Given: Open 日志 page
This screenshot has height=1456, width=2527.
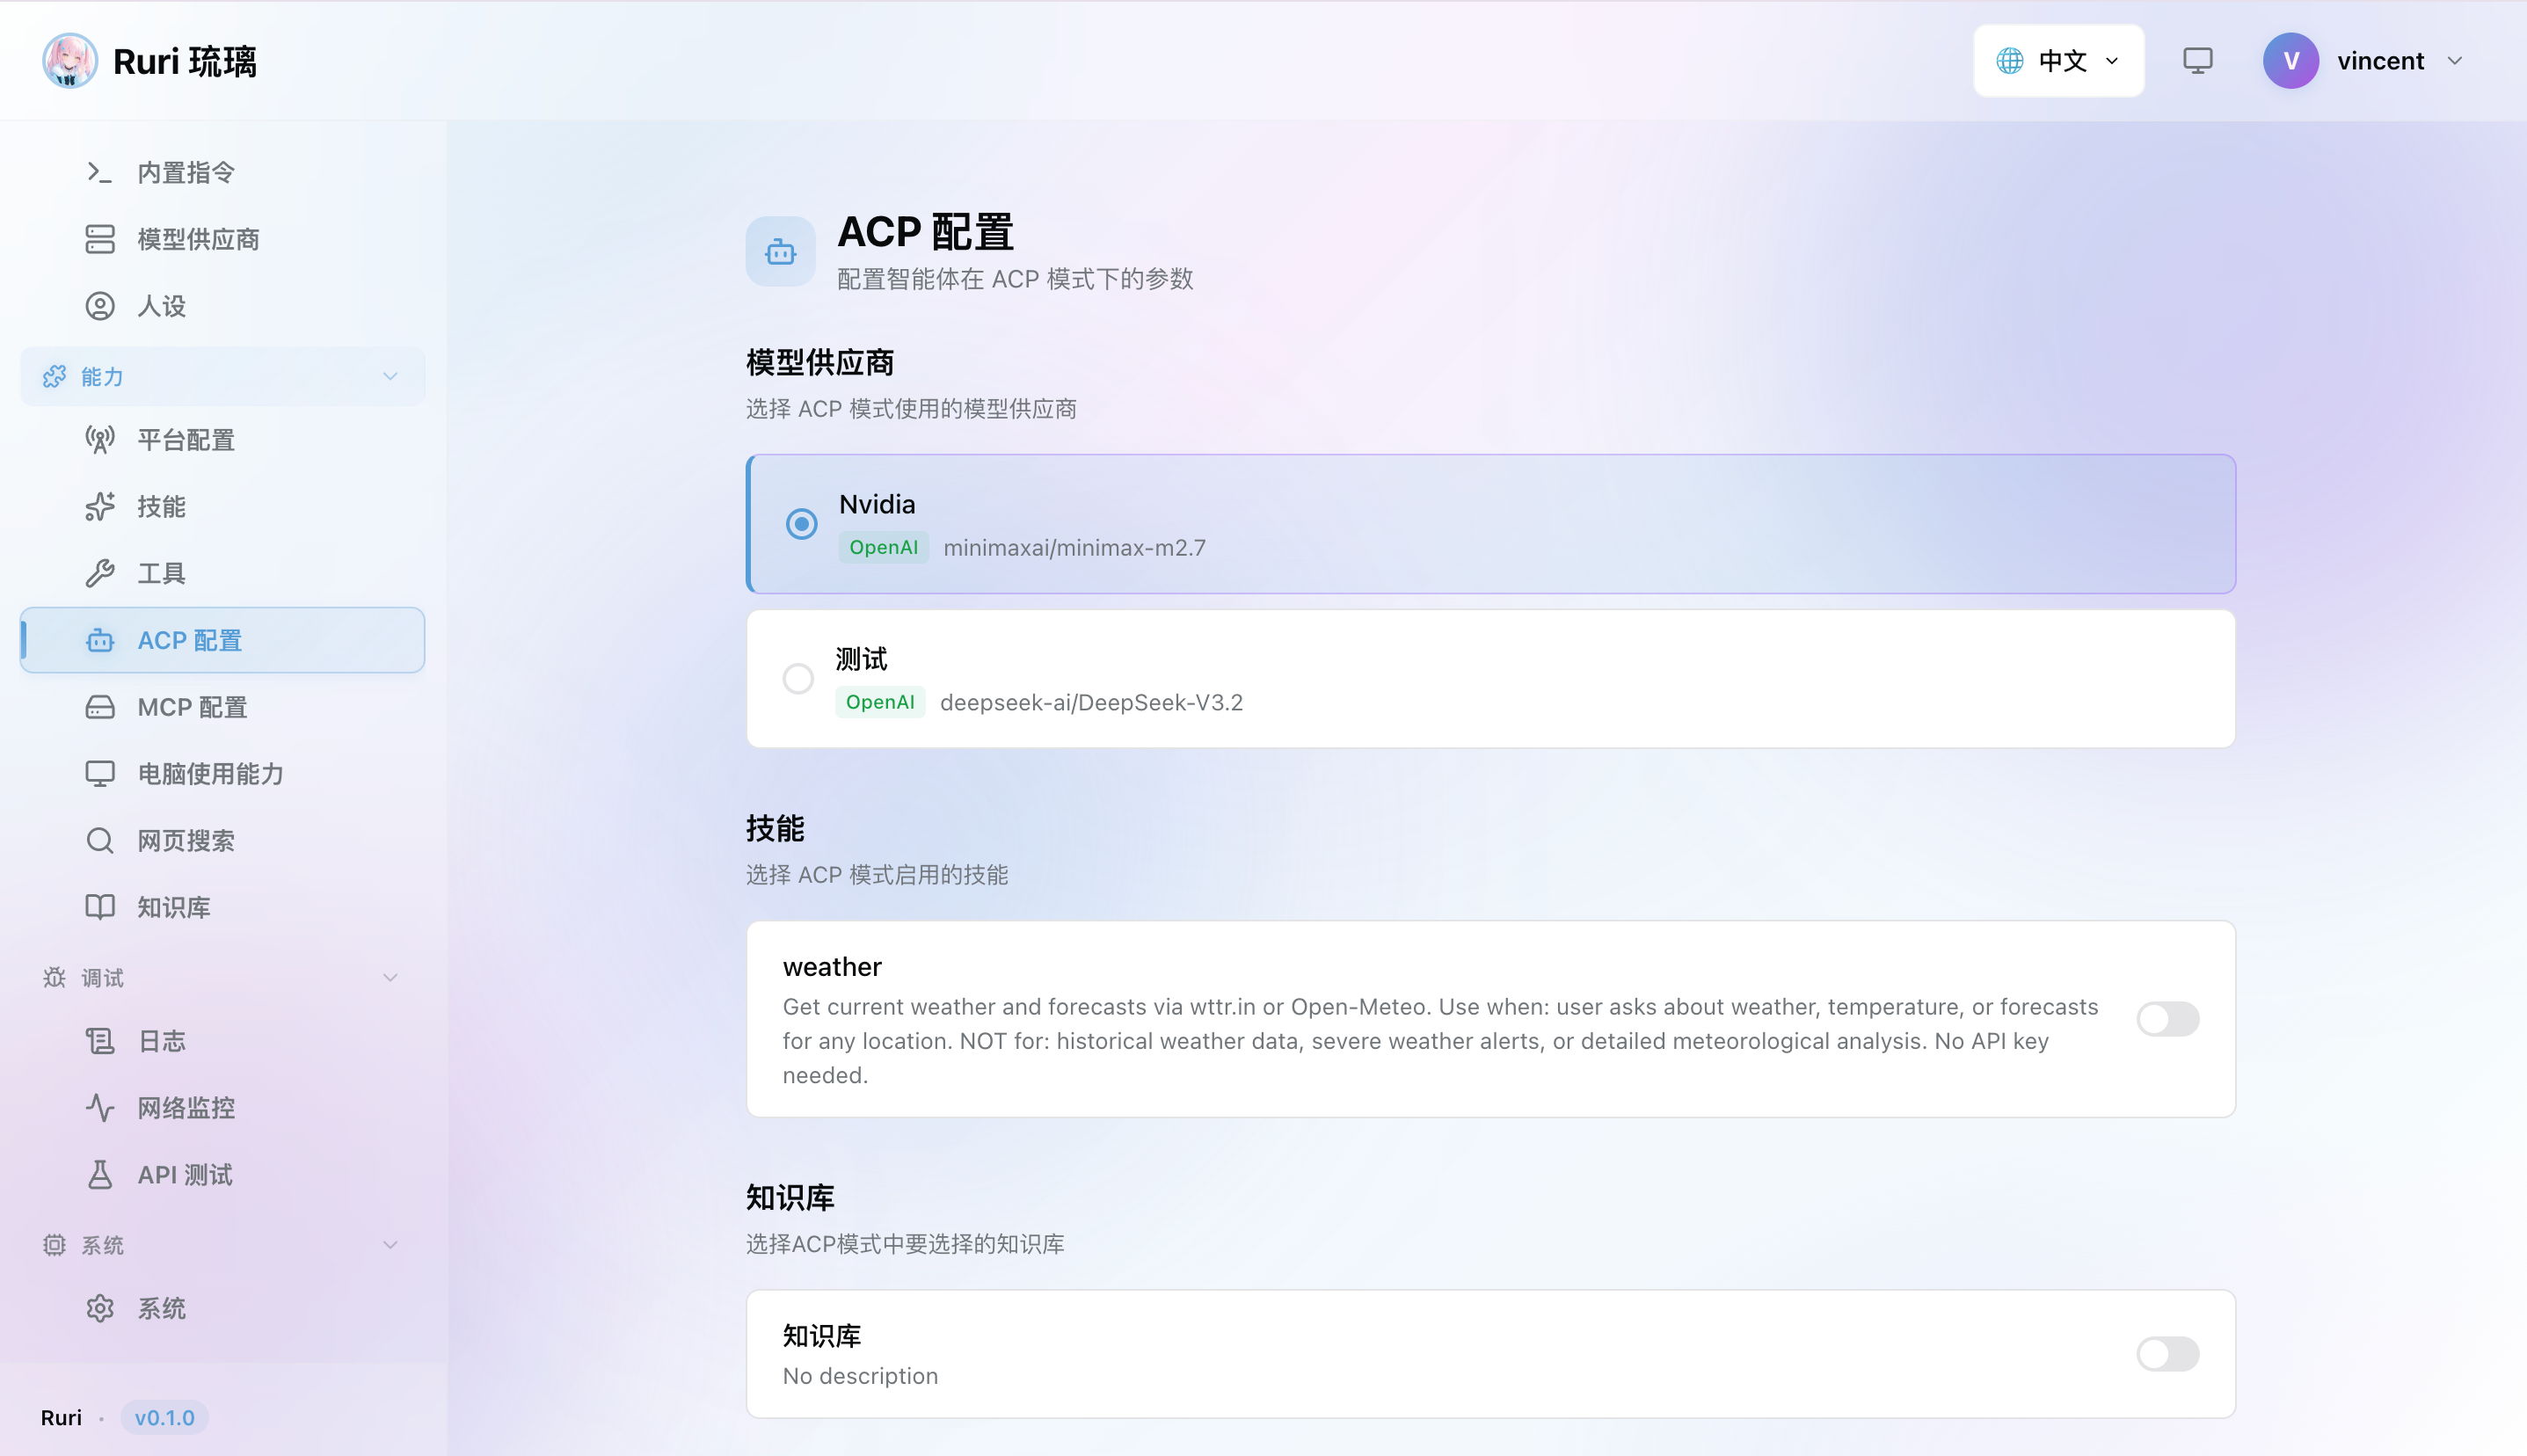Looking at the screenshot, I should tap(222, 1041).
